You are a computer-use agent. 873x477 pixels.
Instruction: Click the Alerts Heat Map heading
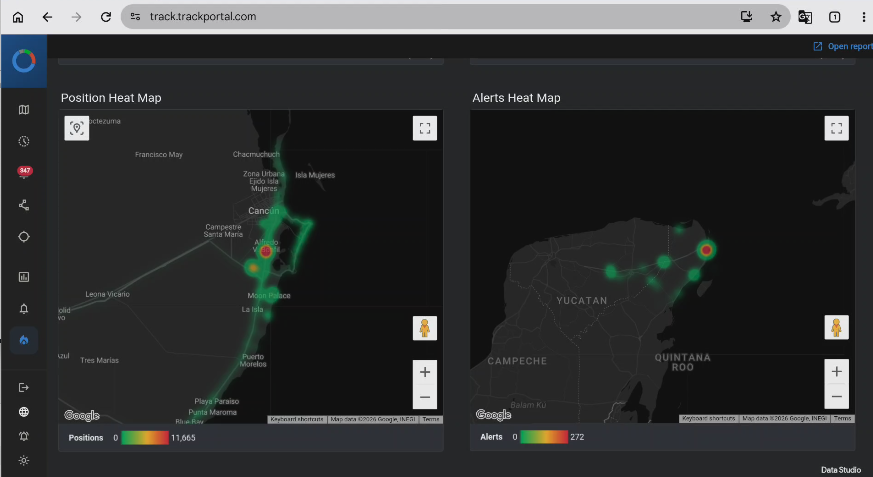point(516,98)
